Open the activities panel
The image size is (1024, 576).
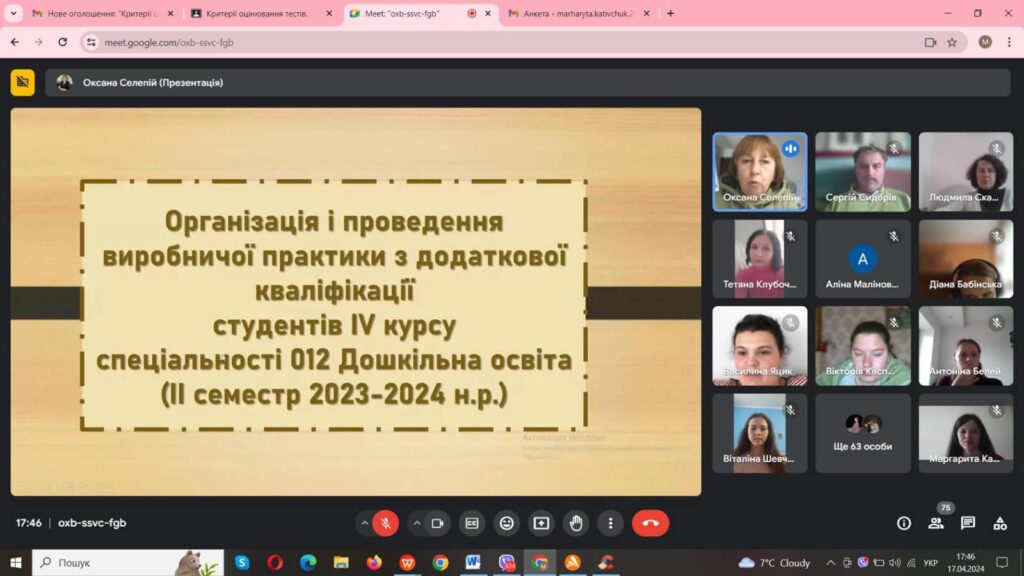click(x=1000, y=523)
